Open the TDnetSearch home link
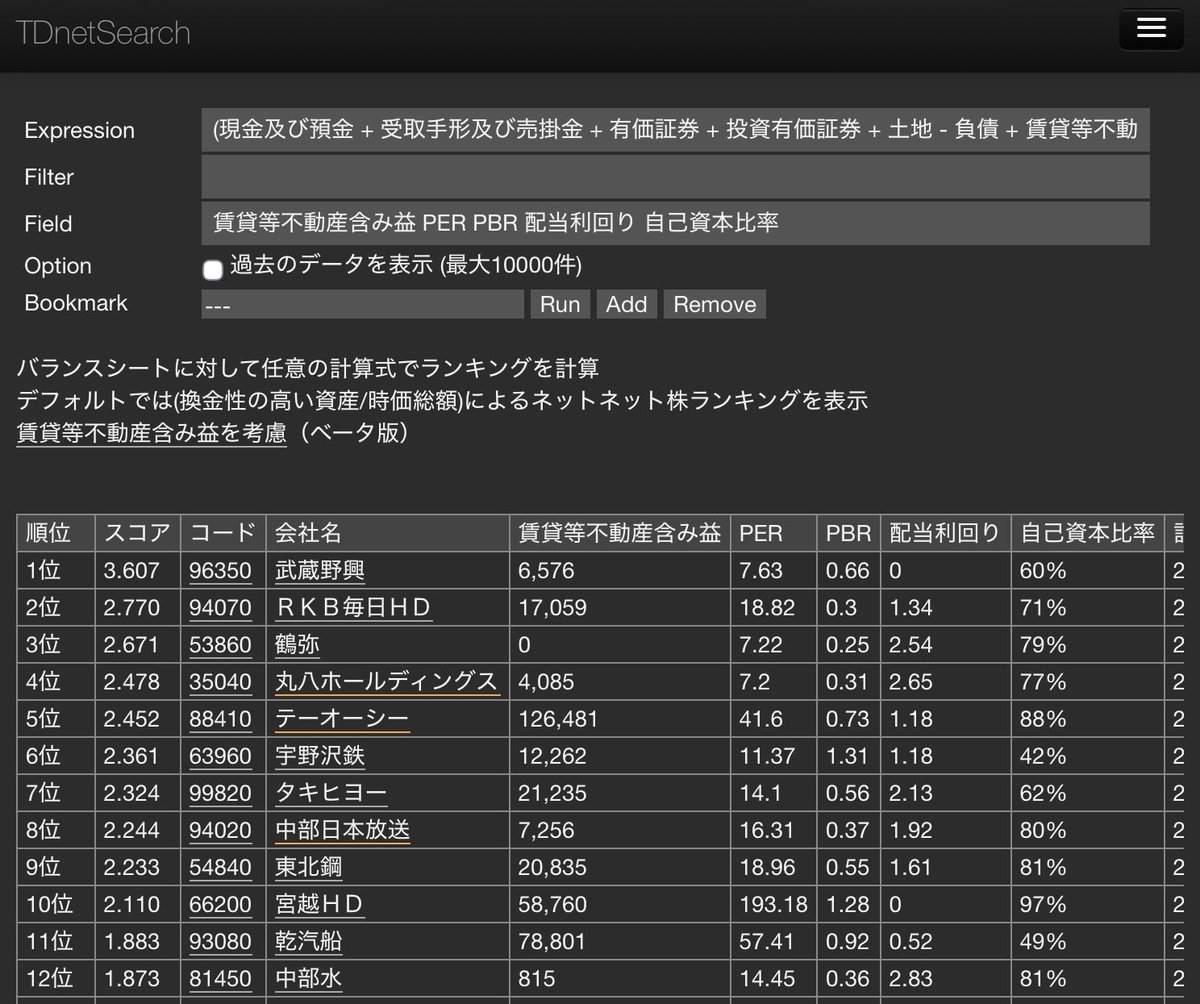1200x1004 pixels. (103, 32)
